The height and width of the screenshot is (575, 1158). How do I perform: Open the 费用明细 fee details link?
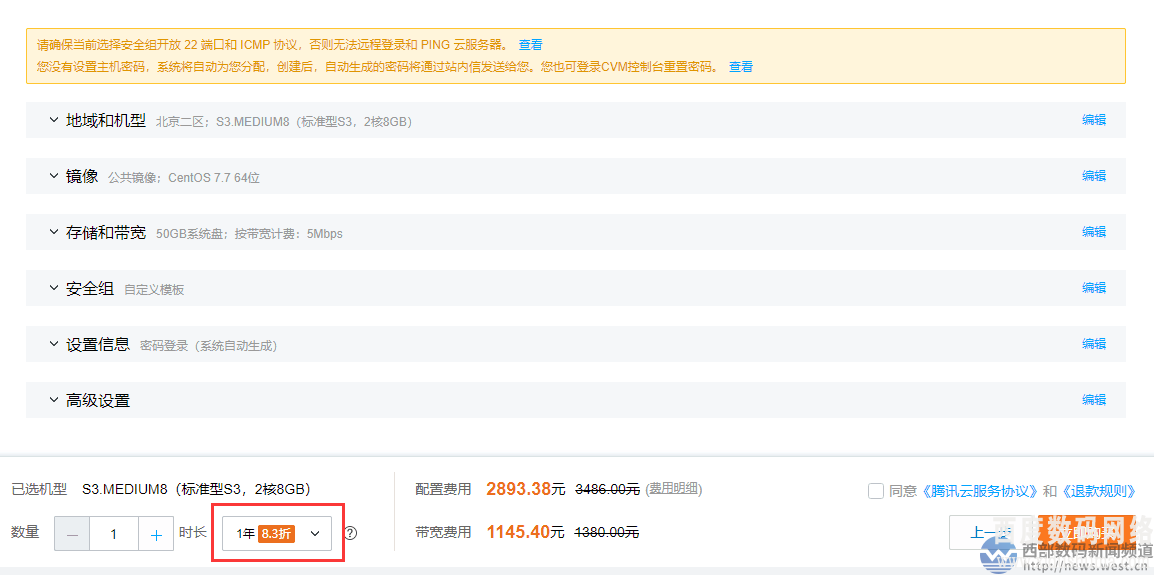point(674,489)
